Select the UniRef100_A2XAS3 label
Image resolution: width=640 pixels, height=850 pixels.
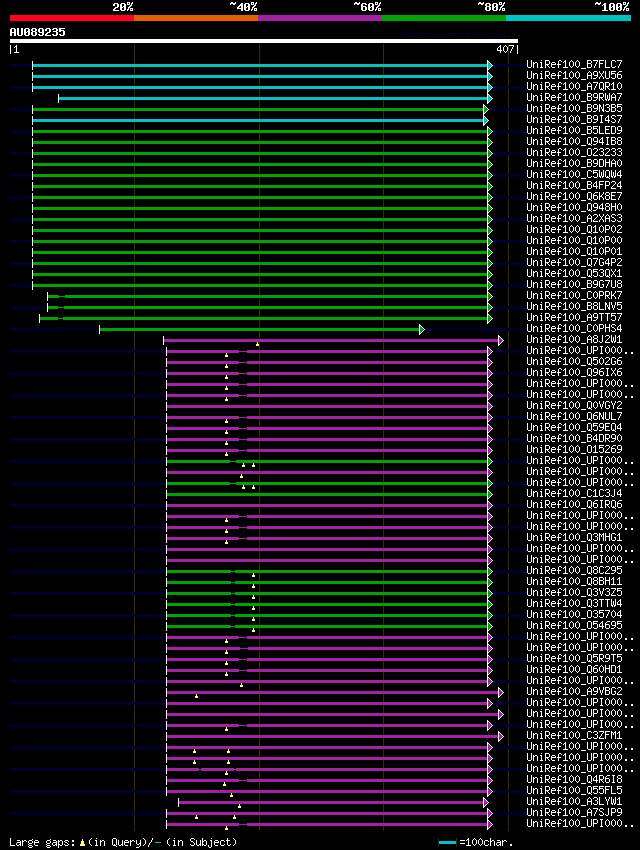[x=574, y=218]
